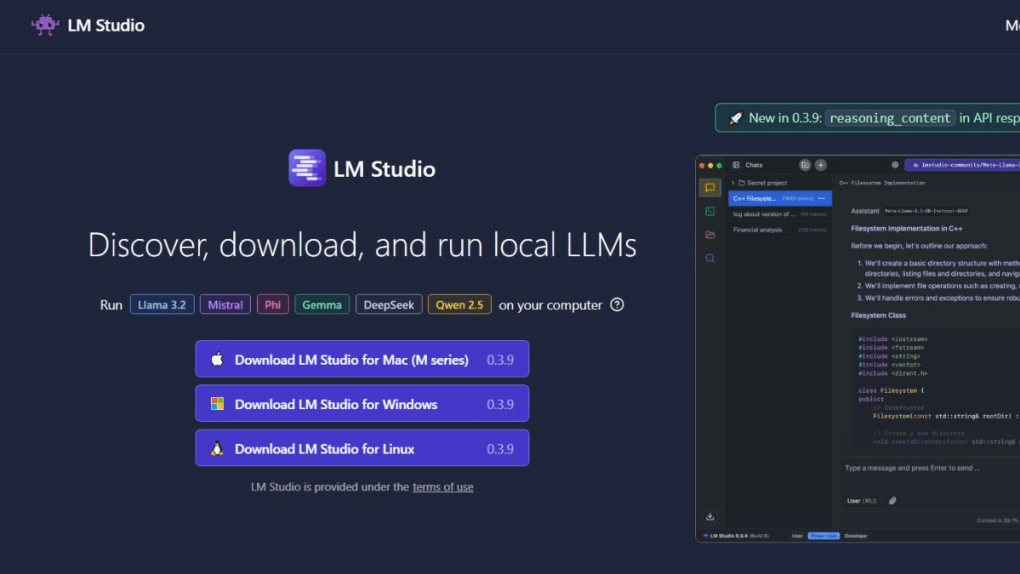Image resolution: width=1020 pixels, height=574 pixels.
Task: Click the help question mark icon
Action: [x=617, y=305]
